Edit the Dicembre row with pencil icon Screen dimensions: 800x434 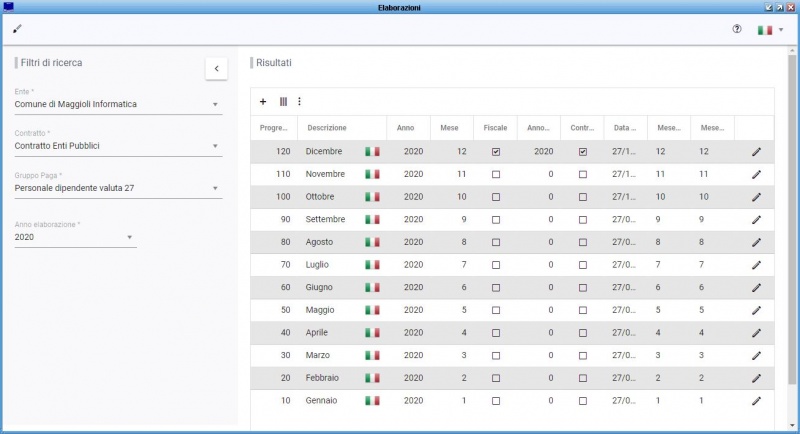756,152
